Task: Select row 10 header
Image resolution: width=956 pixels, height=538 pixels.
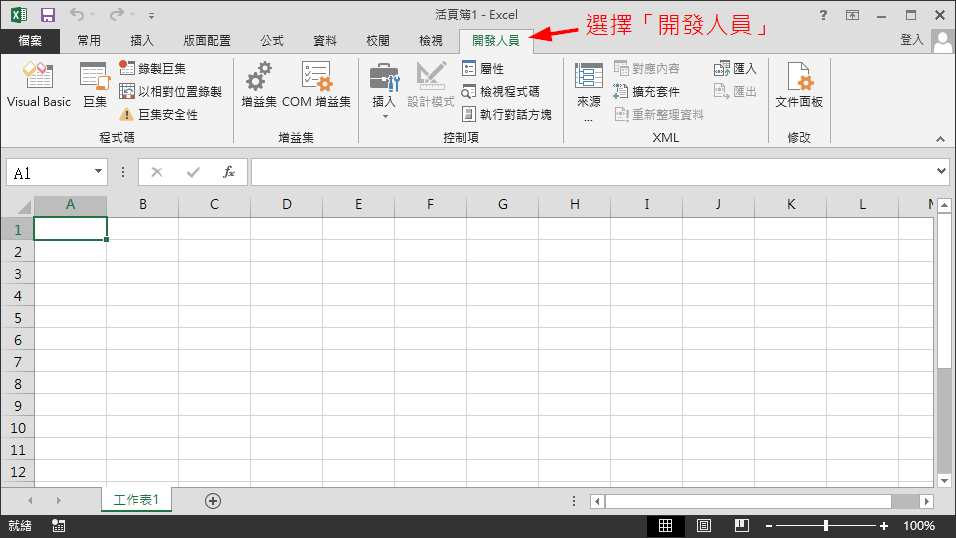Action: pyautogui.click(x=18, y=428)
